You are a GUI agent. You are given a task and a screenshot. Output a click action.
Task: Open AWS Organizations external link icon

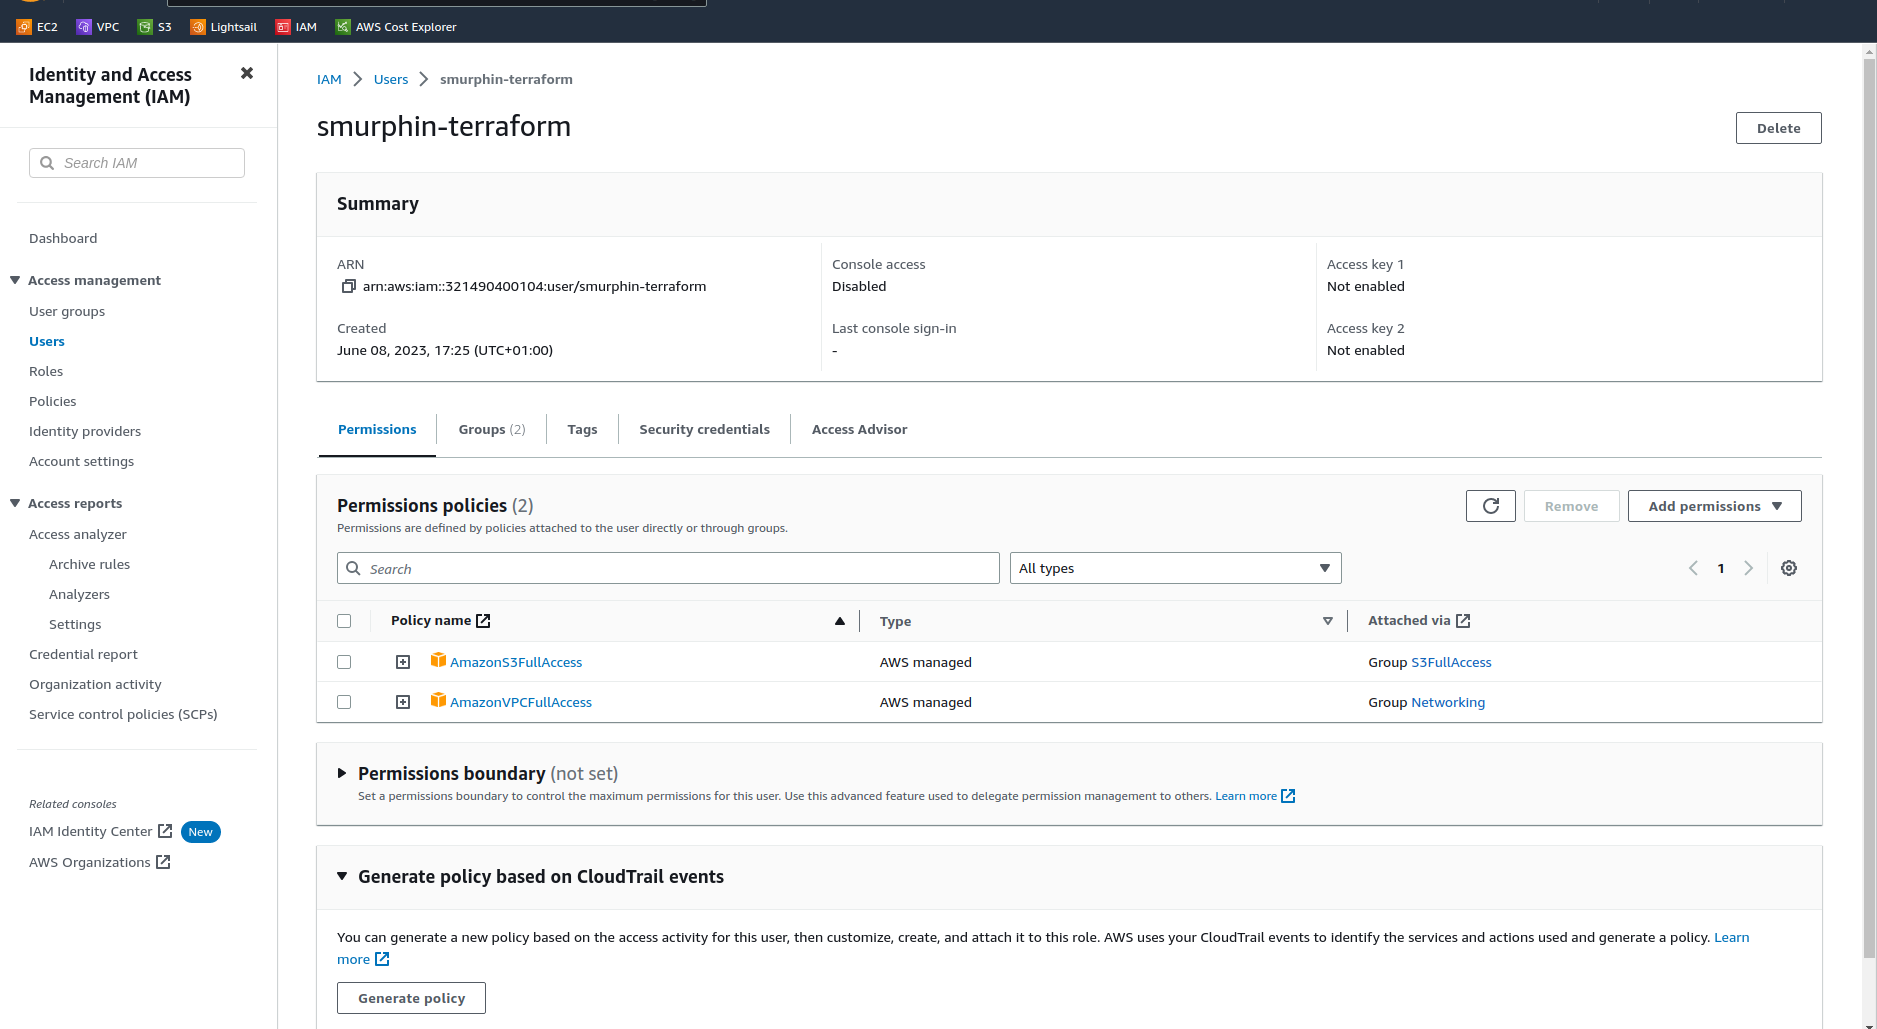tap(163, 862)
